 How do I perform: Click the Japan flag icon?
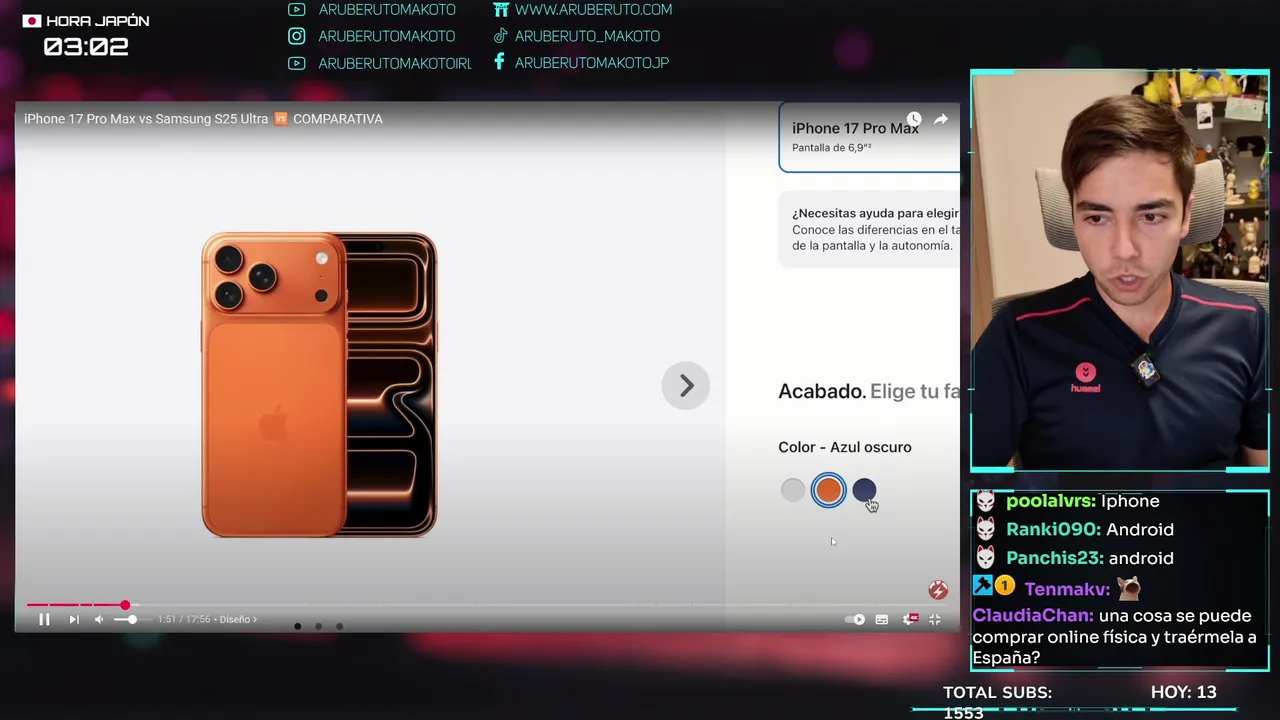pos(32,21)
